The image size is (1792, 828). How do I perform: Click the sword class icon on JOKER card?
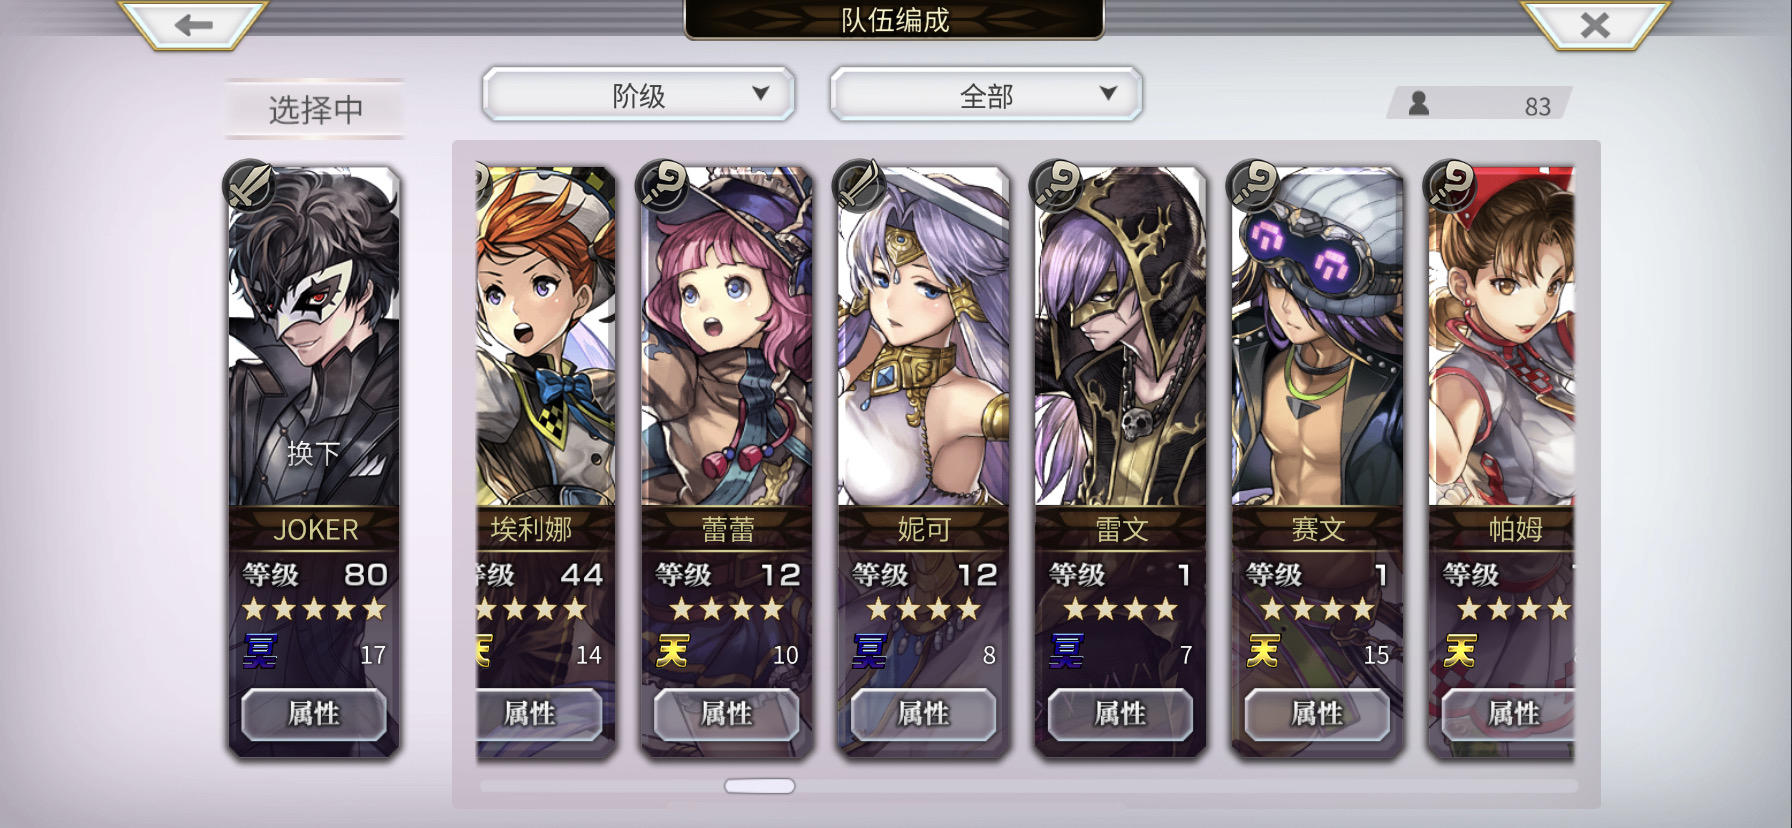click(250, 184)
